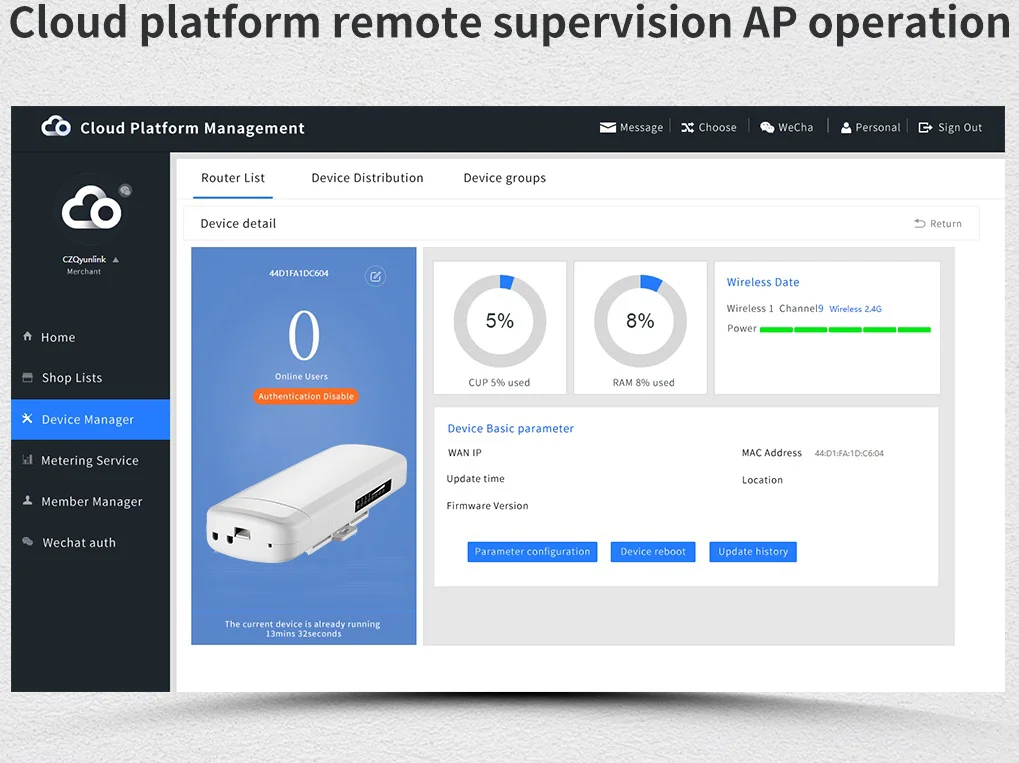Click the Personal user icon
This screenshot has height=763, width=1019.
[x=846, y=128]
